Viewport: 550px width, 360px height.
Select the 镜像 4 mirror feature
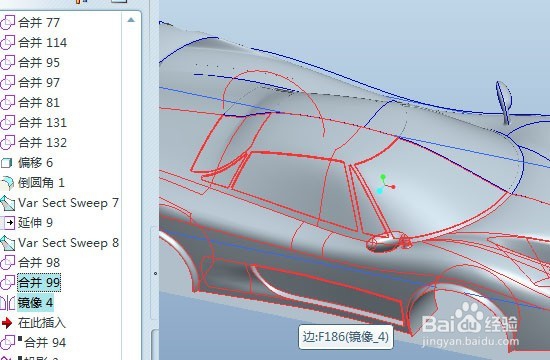(x=35, y=302)
